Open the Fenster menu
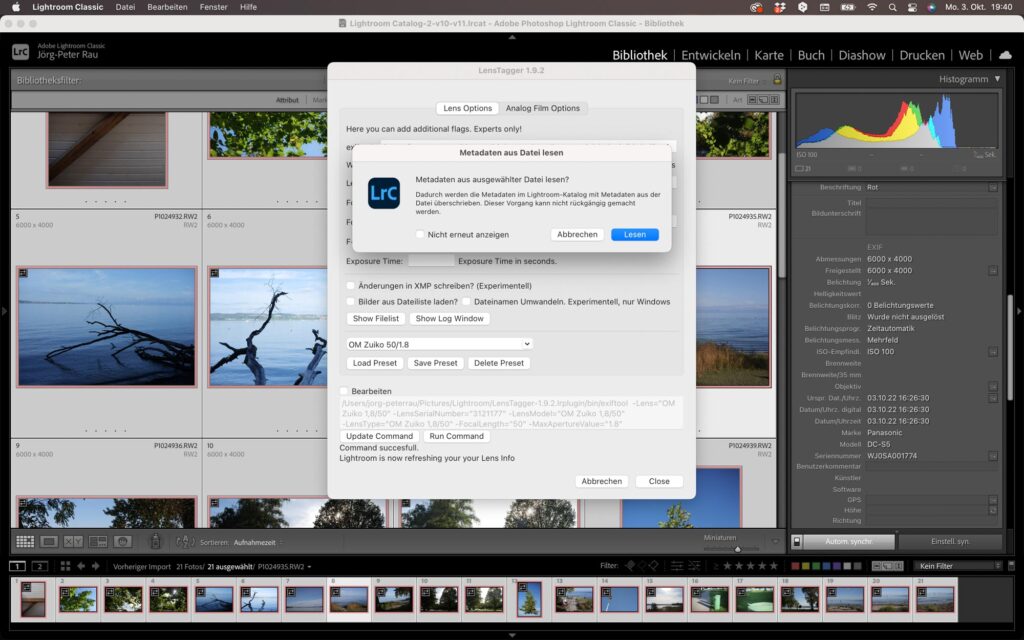 point(214,7)
